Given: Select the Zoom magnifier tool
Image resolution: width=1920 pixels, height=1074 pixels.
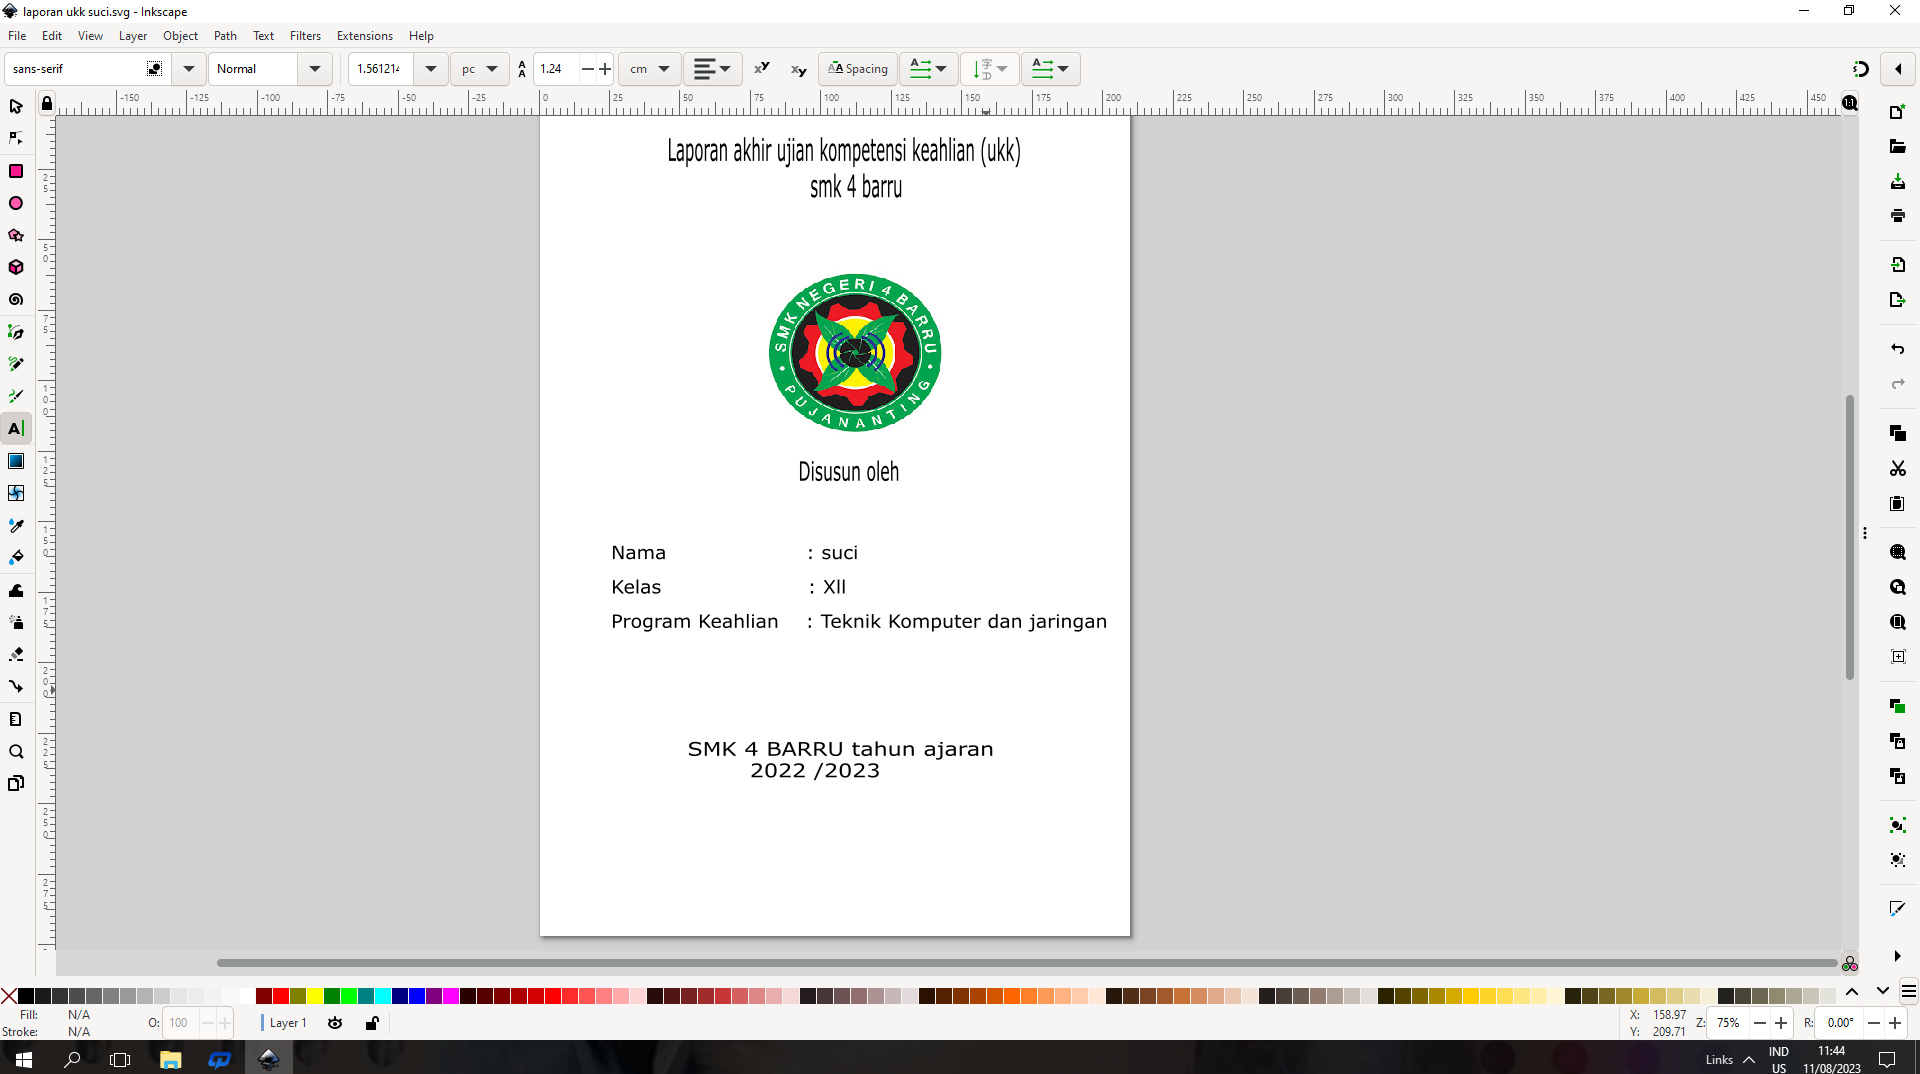Looking at the screenshot, I should point(16,751).
